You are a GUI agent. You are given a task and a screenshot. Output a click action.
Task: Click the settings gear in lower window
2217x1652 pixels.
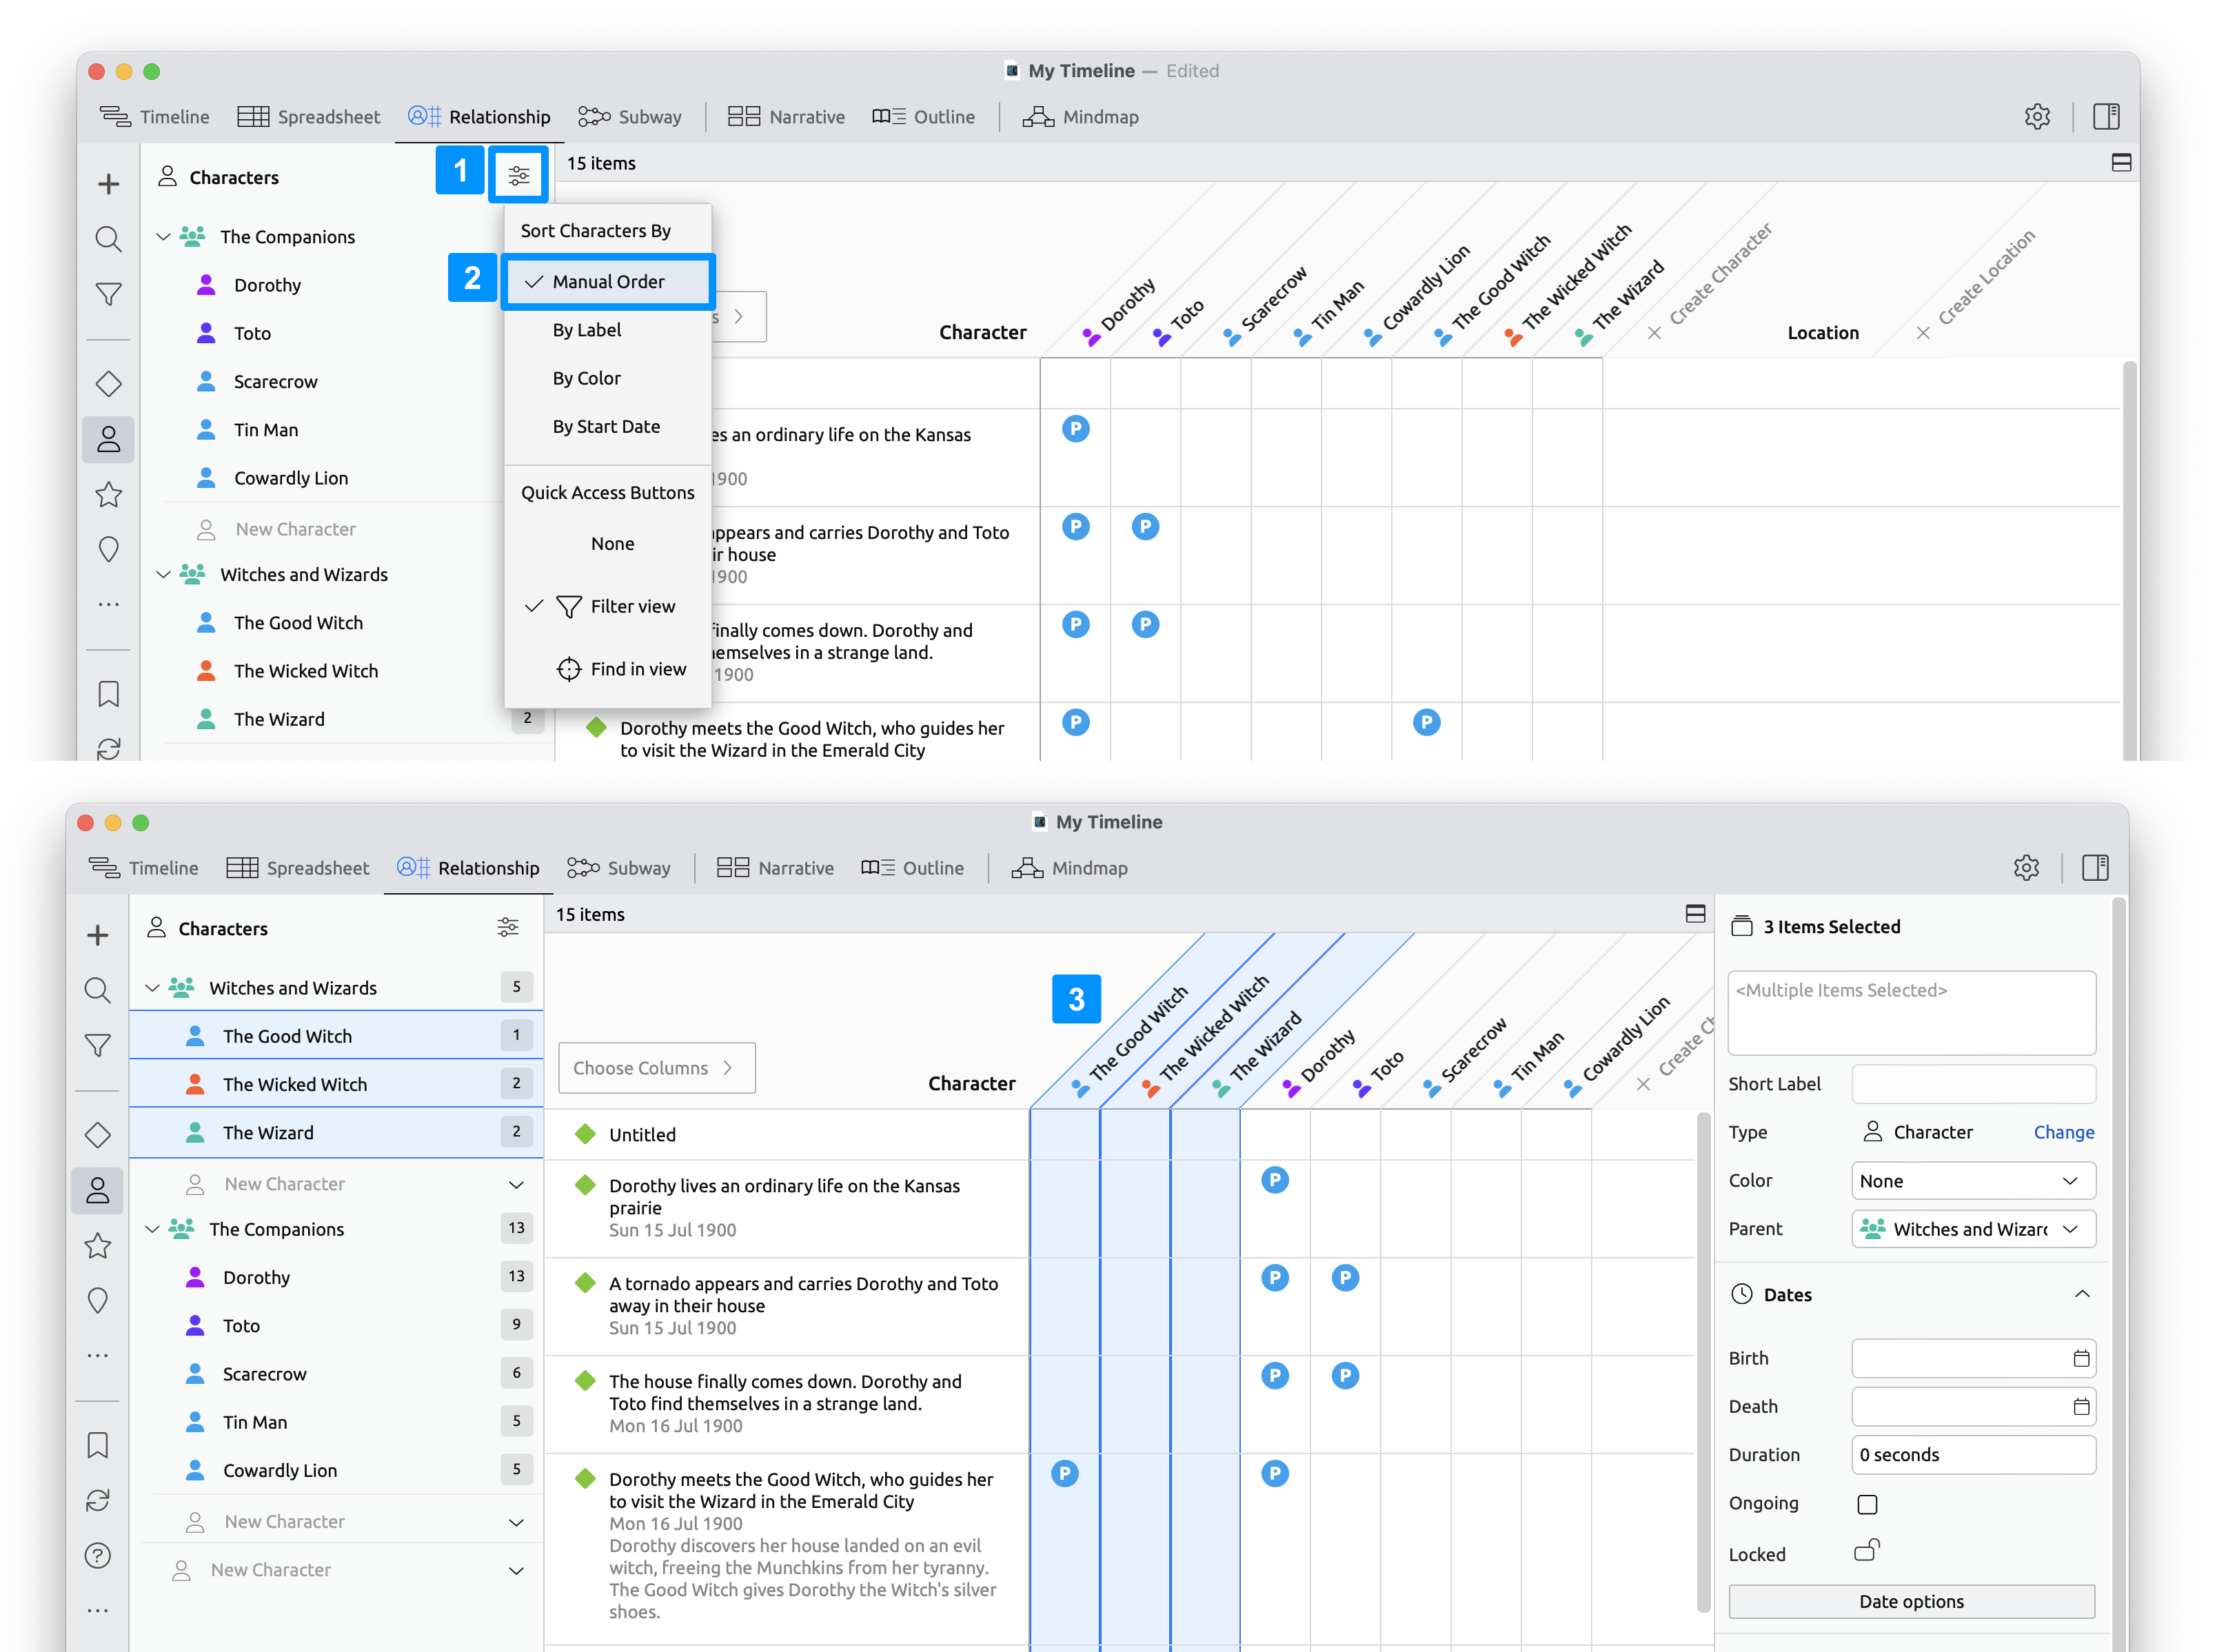coord(2026,867)
